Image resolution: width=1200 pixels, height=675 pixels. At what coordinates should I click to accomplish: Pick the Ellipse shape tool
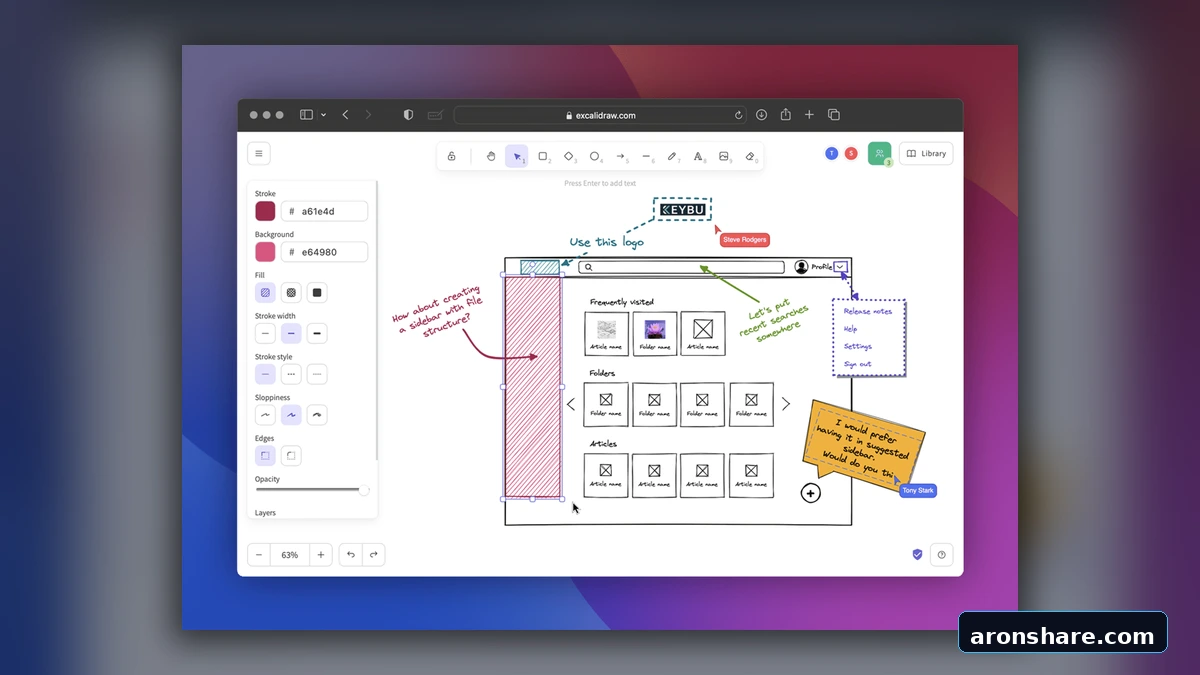(595, 156)
